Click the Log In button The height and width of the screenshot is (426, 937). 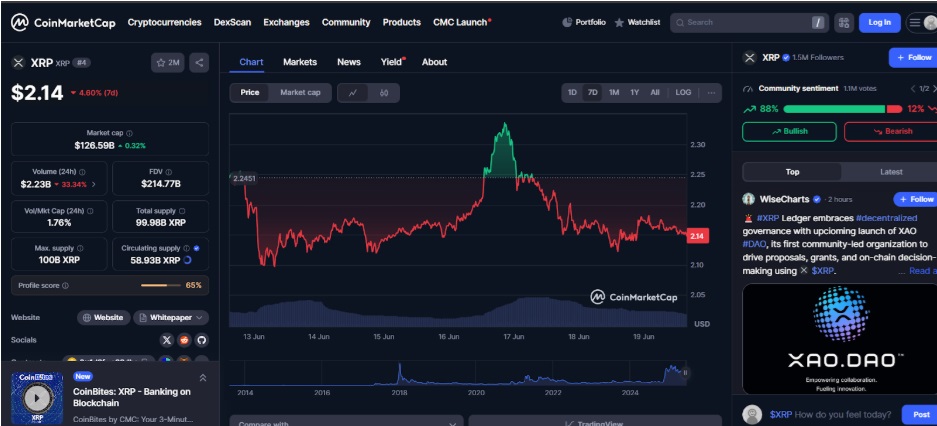[879, 22]
